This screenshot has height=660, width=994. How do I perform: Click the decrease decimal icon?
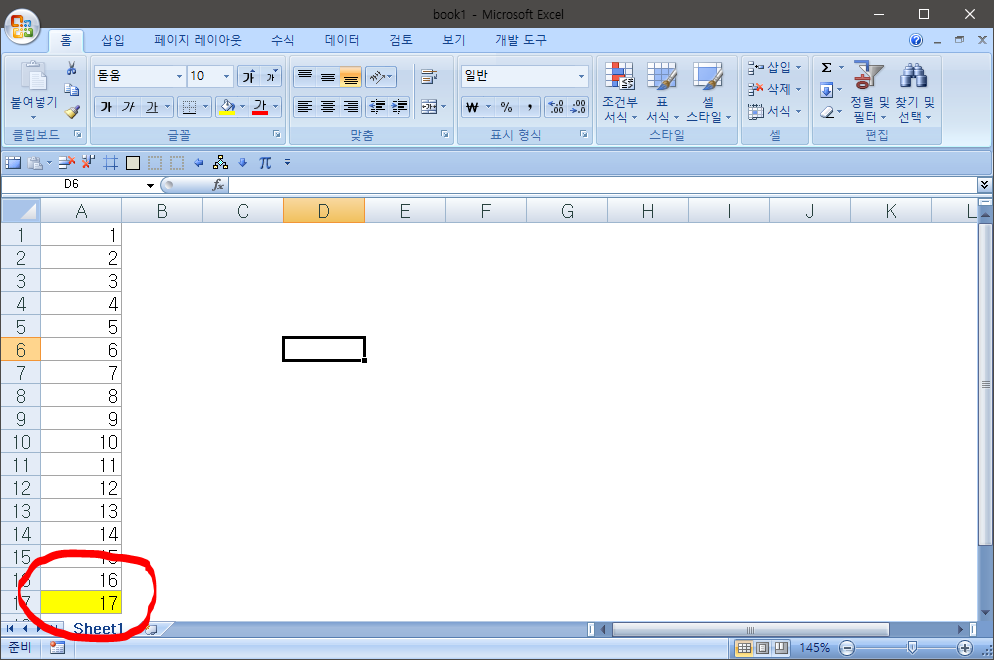(578, 107)
